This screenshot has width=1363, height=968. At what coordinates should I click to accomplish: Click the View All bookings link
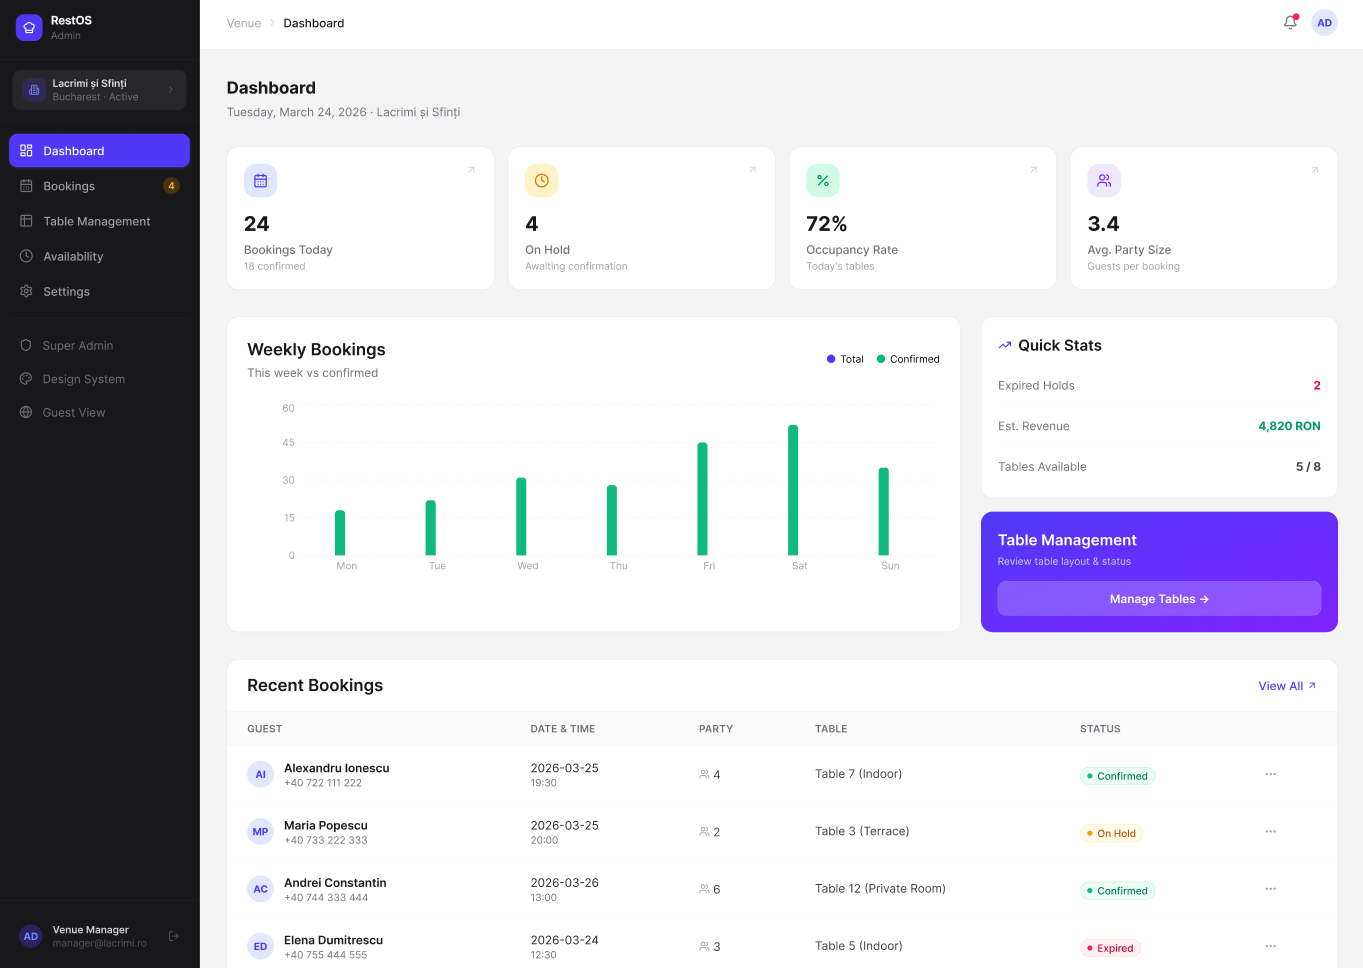click(x=1287, y=686)
